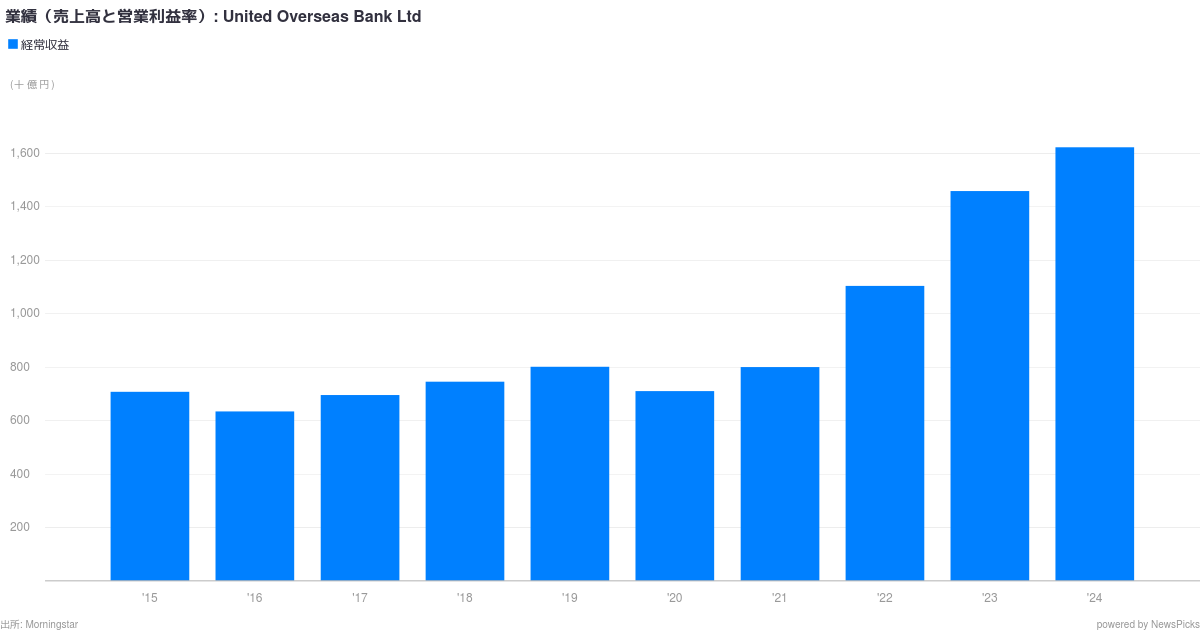1200x630 pixels.
Task: Click the '18 x-axis year label
Action: 465,598
